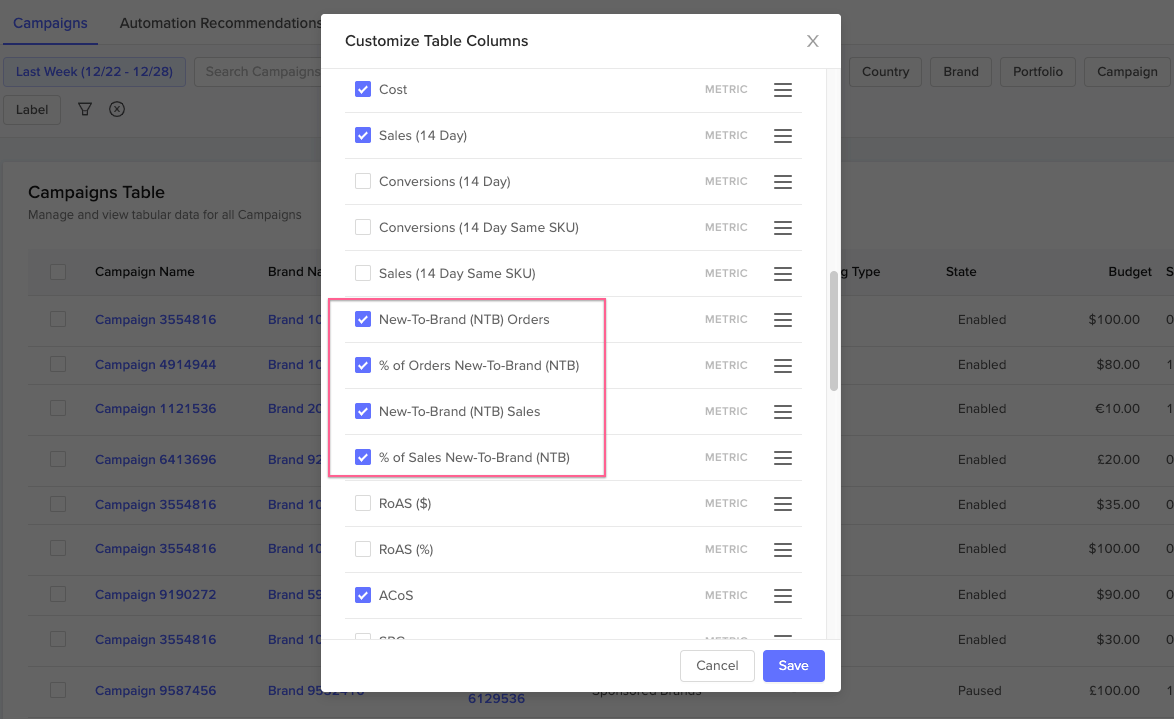Select row checkbox for Campaign 4914944

click(58, 364)
